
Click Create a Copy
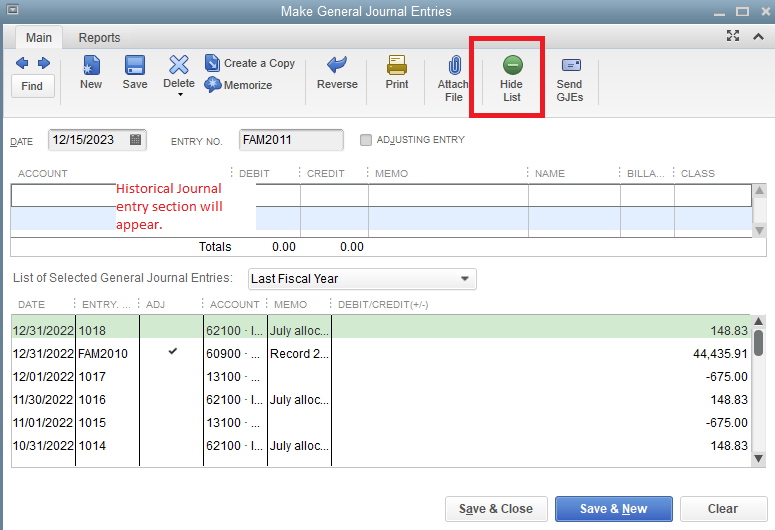click(250, 63)
